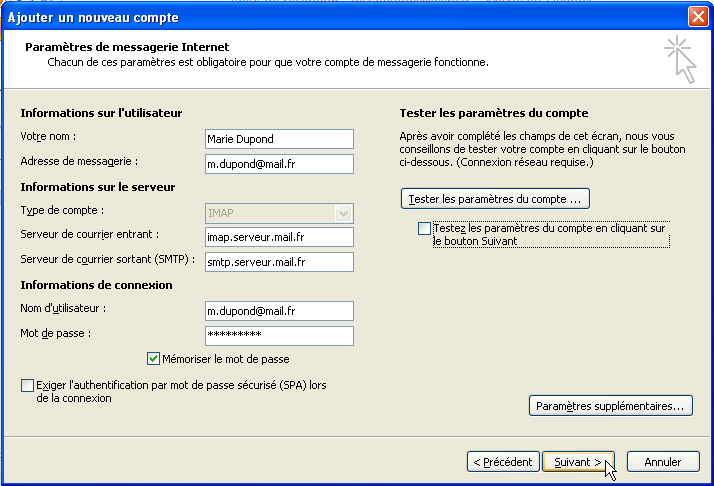Click the Mémoriser le mot de passe label
Image resolution: width=714 pixels, height=486 pixels.
click(x=226, y=359)
